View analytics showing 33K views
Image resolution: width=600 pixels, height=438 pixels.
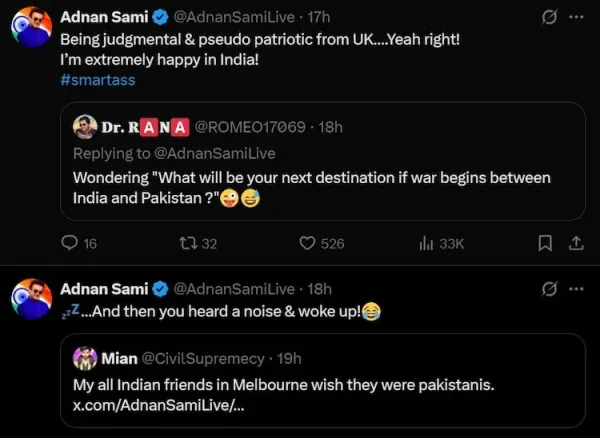(x=426, y=243)
